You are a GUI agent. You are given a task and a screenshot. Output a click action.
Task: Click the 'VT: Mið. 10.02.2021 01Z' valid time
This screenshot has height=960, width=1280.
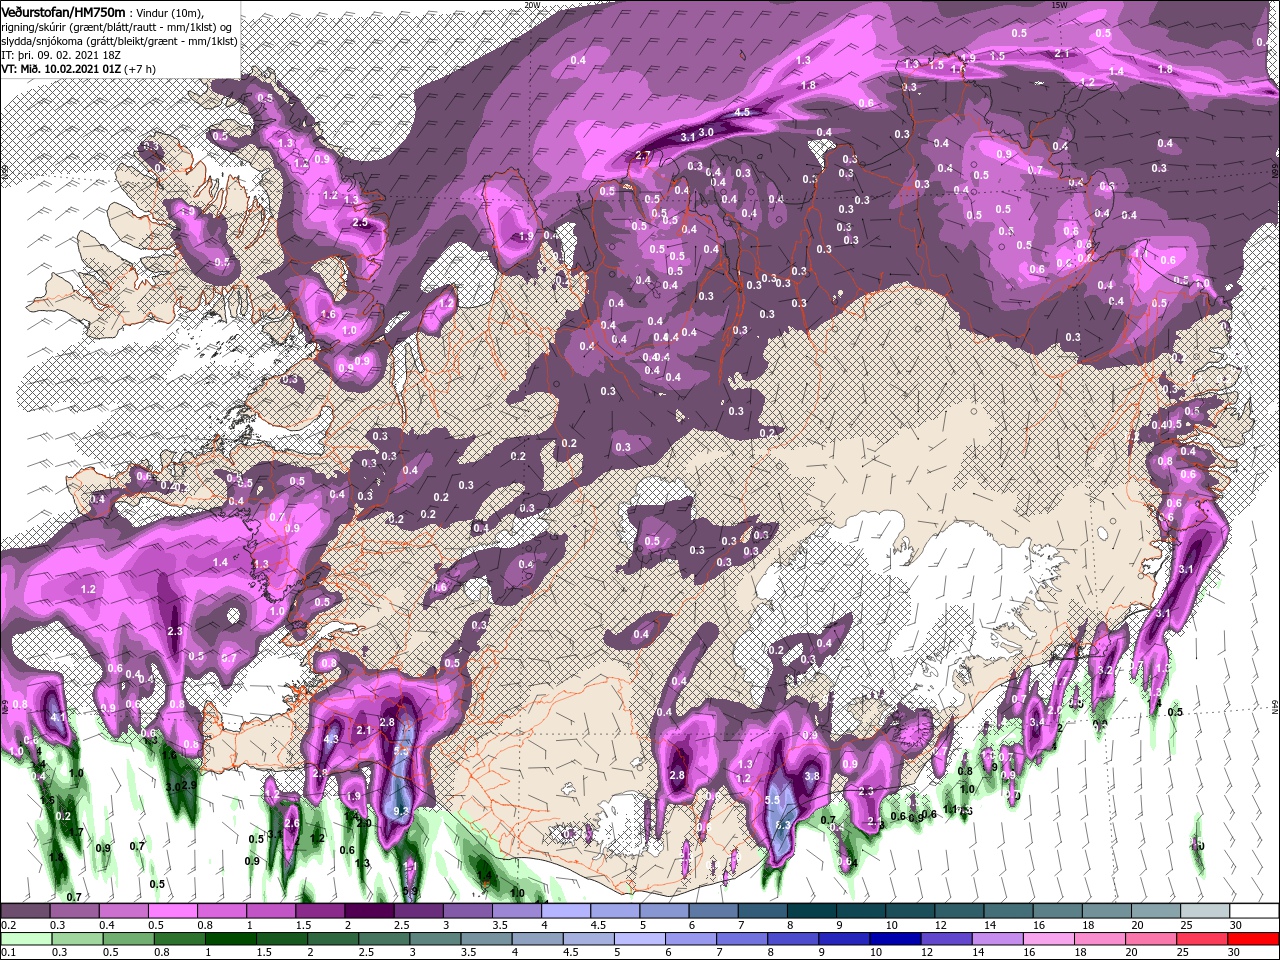point(61,69)
